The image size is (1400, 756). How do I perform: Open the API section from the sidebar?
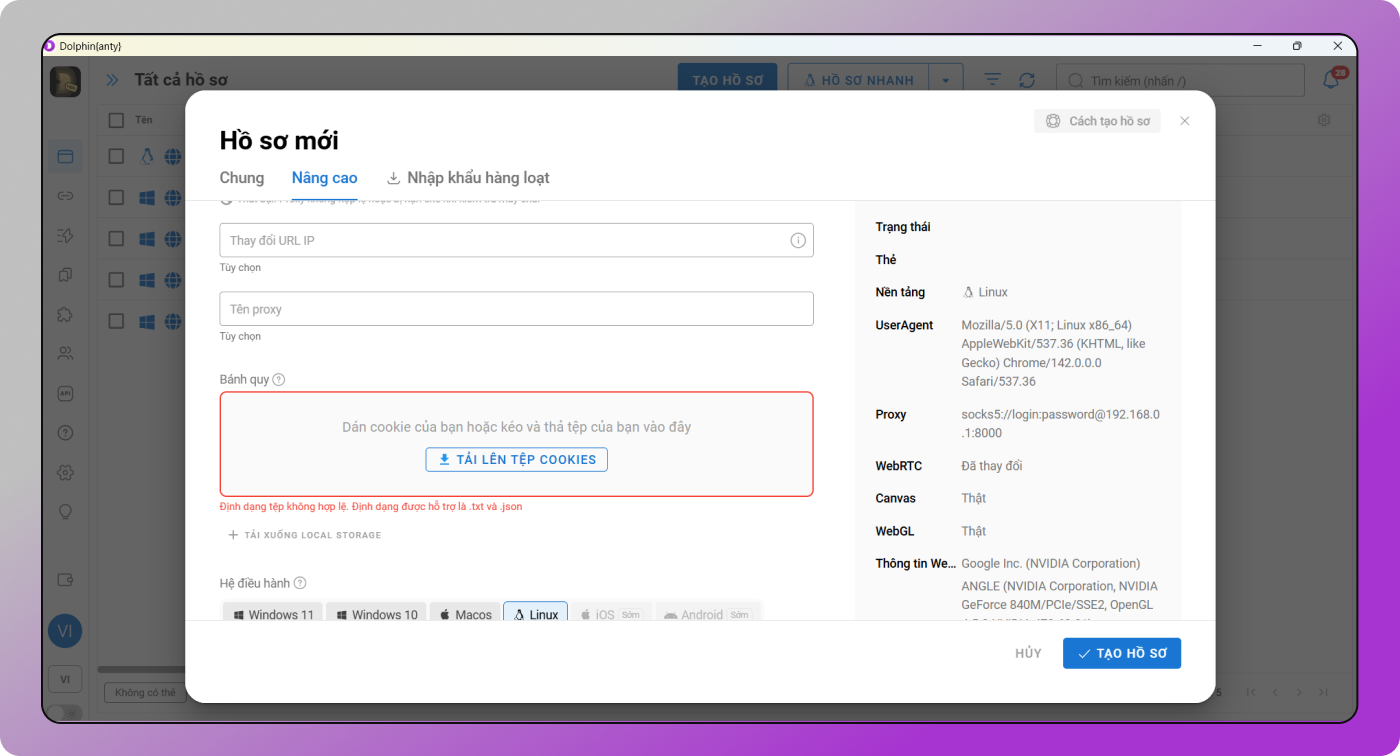(x=65, y=393)
